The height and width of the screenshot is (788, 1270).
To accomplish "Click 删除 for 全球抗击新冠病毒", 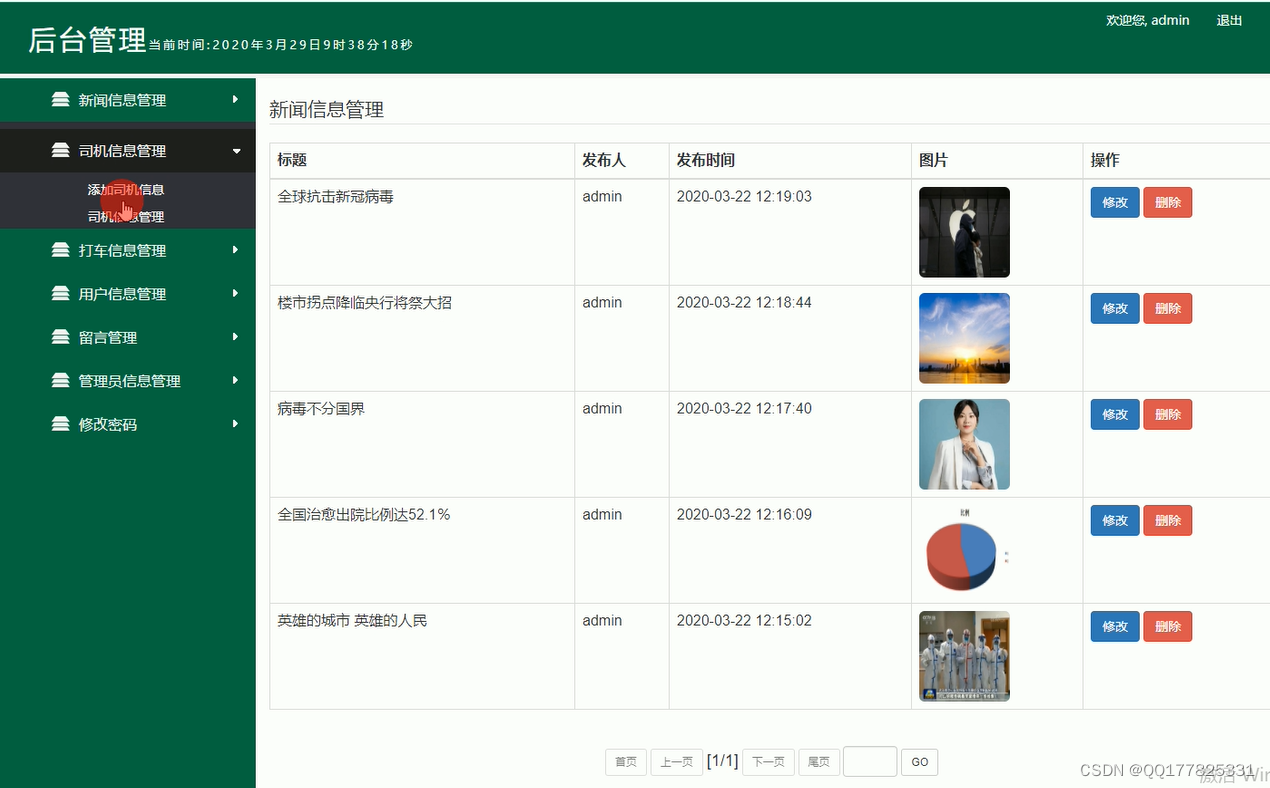I will point(1168,202).
